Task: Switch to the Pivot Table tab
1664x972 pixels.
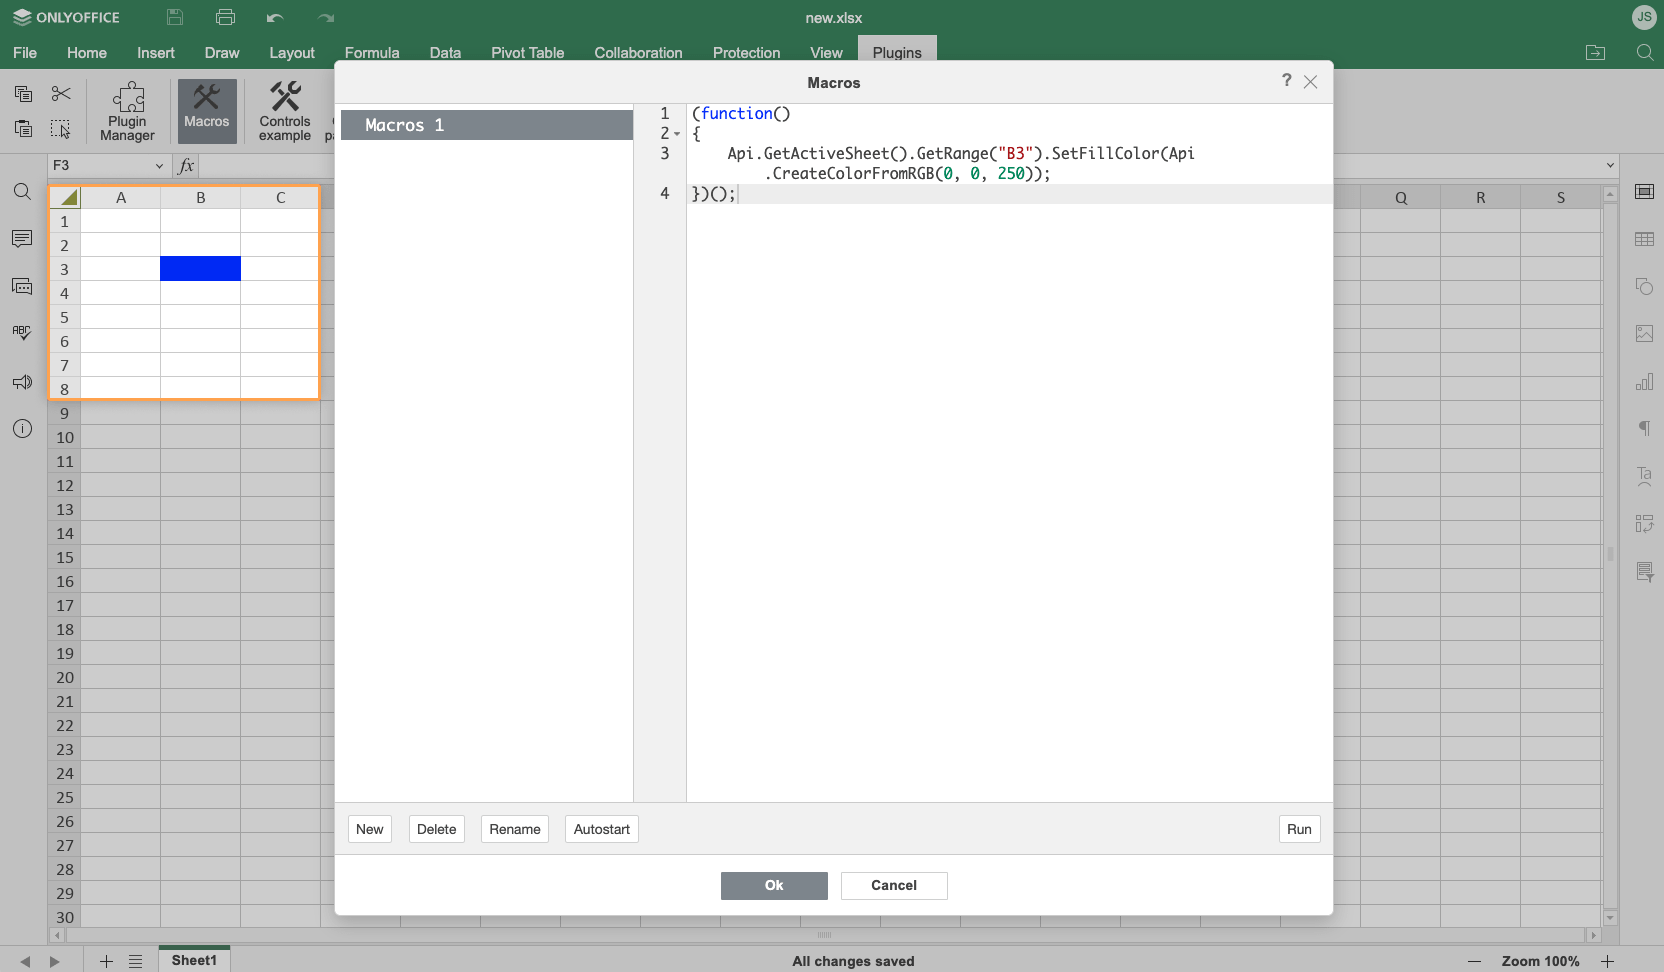Action: pyautogui.click(x=528, y=53)
